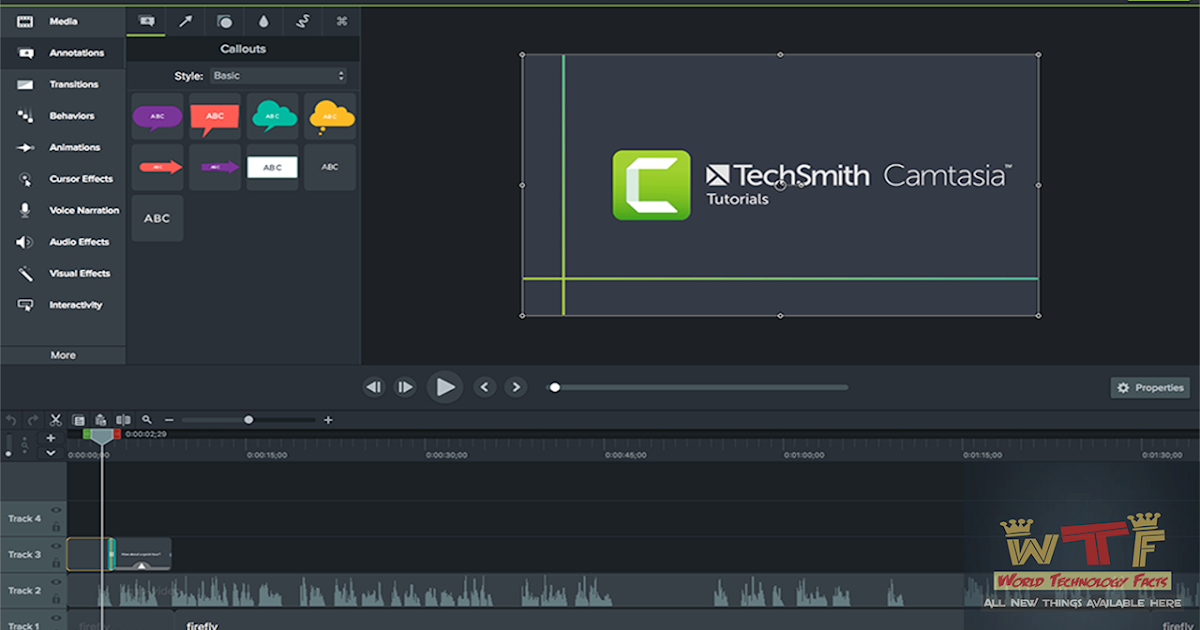Click the timeline zoom slider handle

pyautogui.click(x=249, y=420)
